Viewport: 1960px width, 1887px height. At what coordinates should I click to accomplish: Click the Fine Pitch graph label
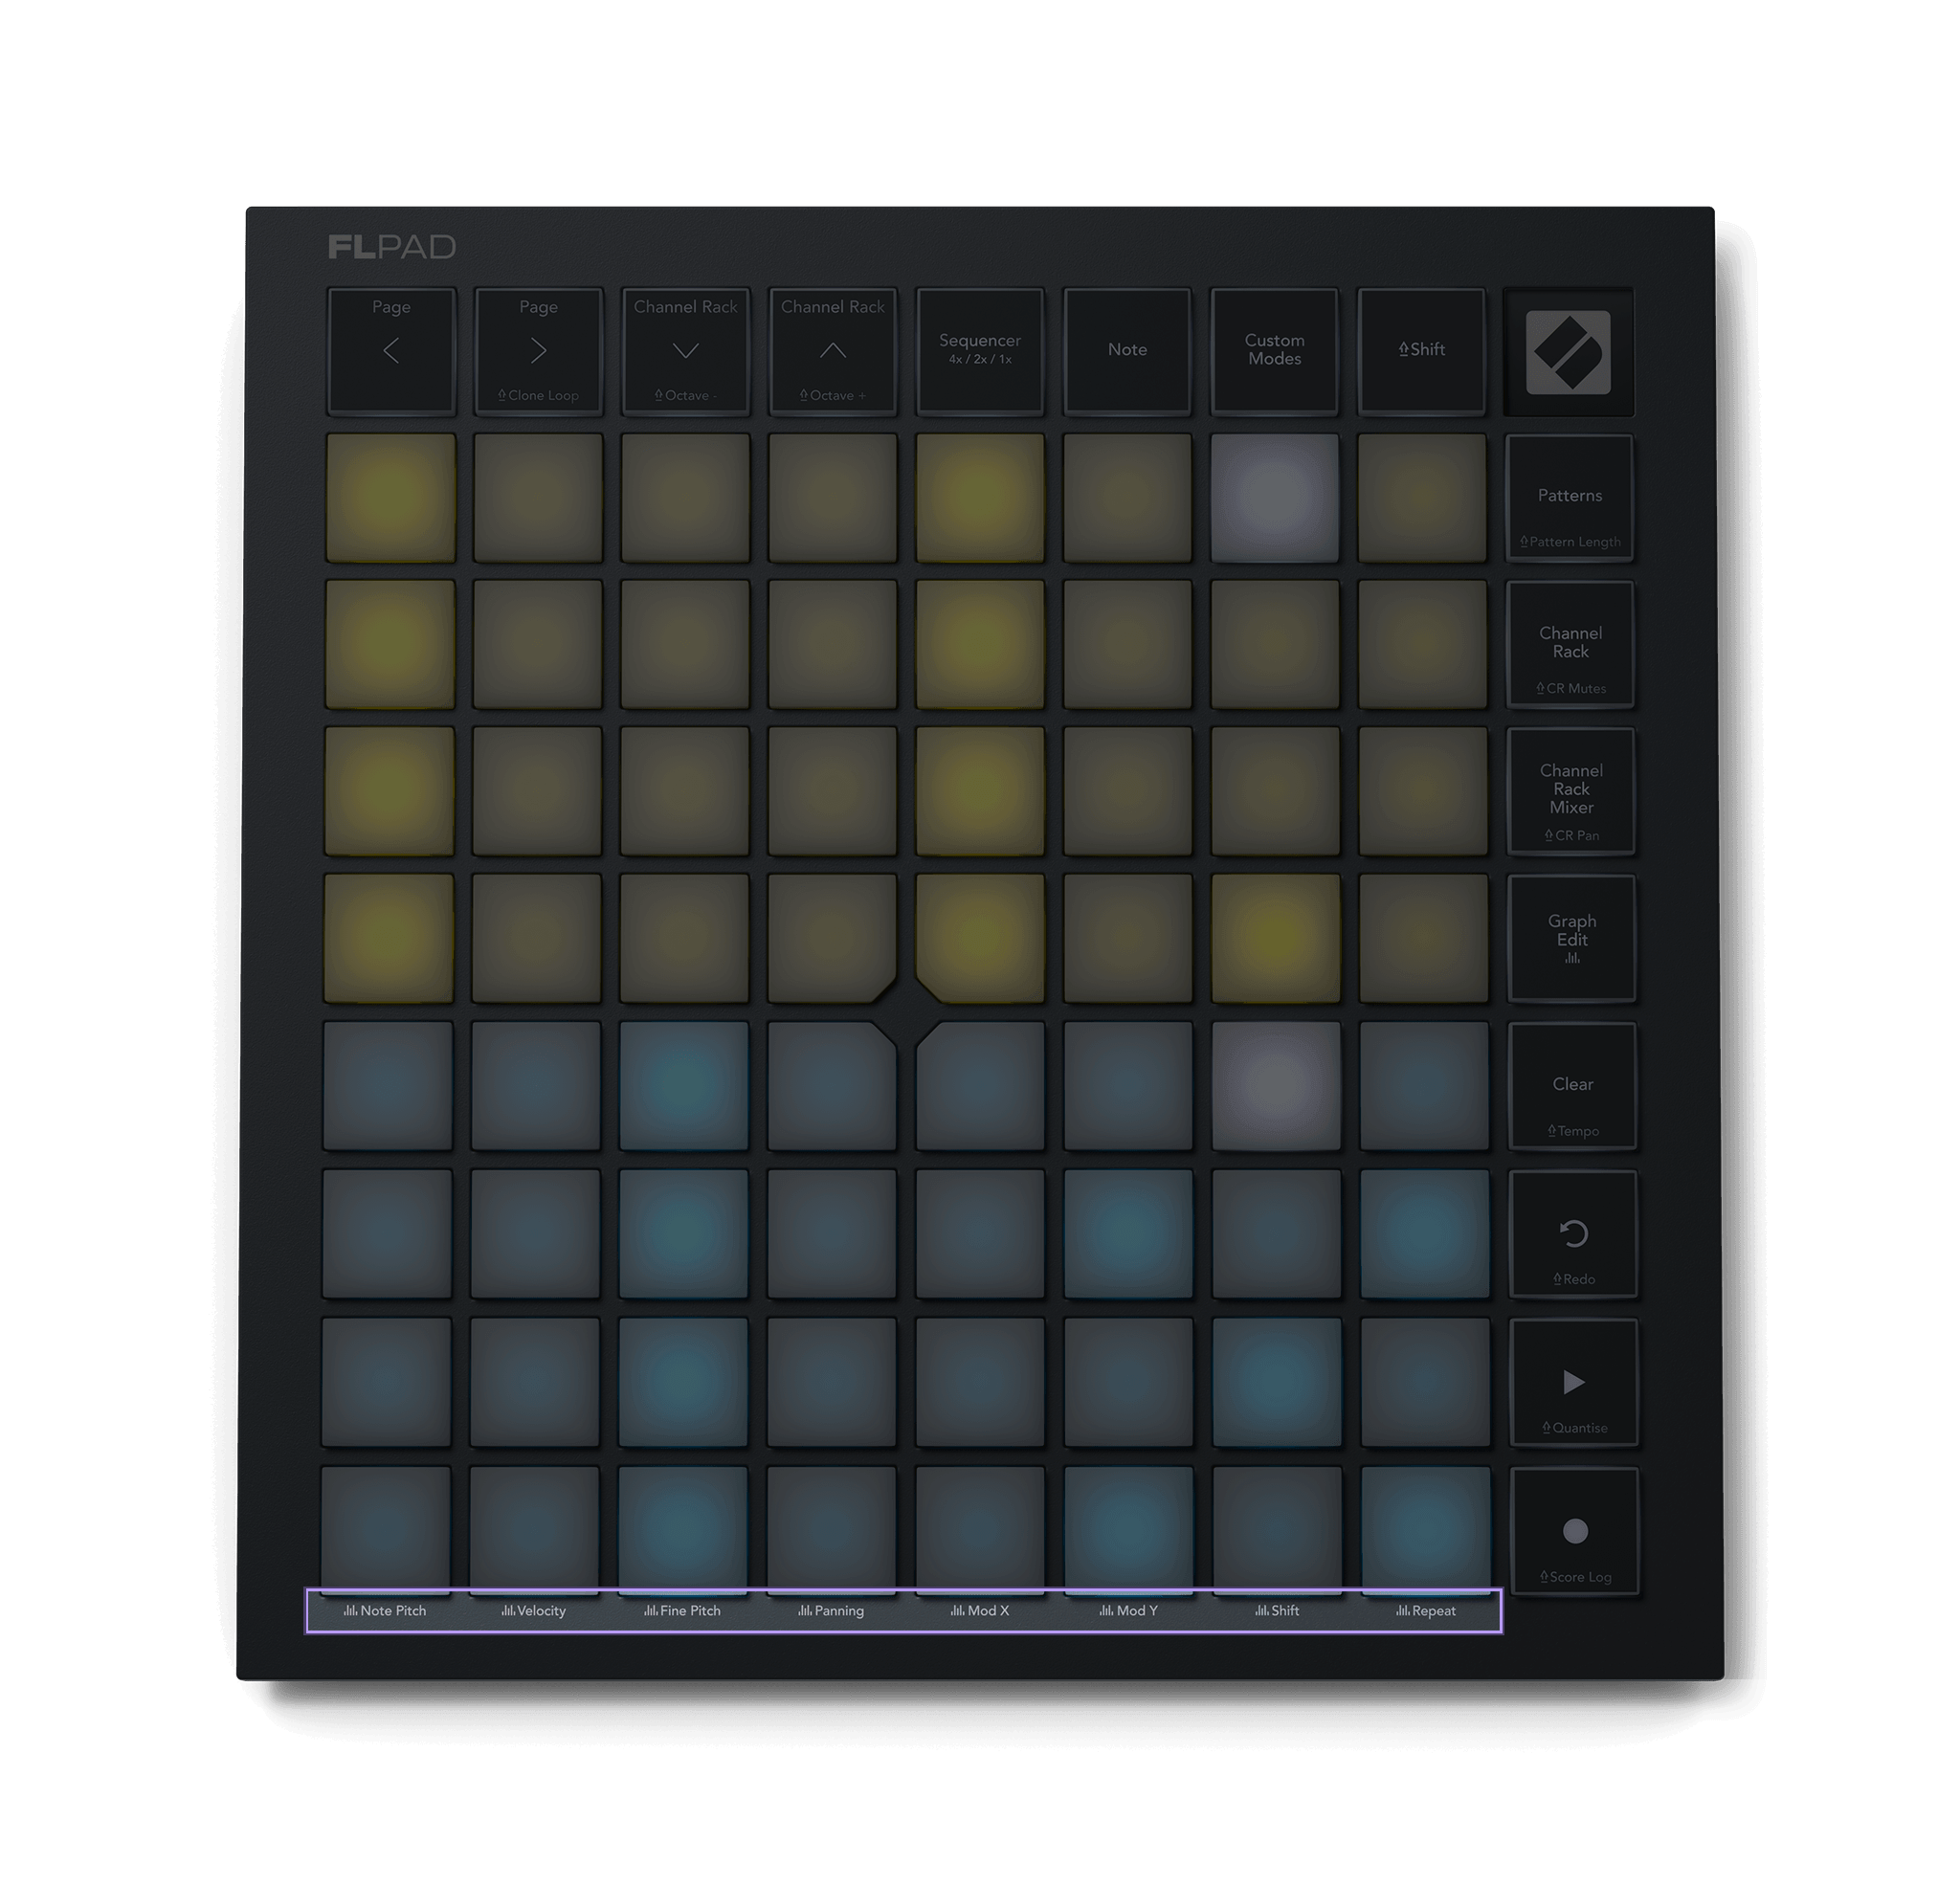click(682, 1611)
